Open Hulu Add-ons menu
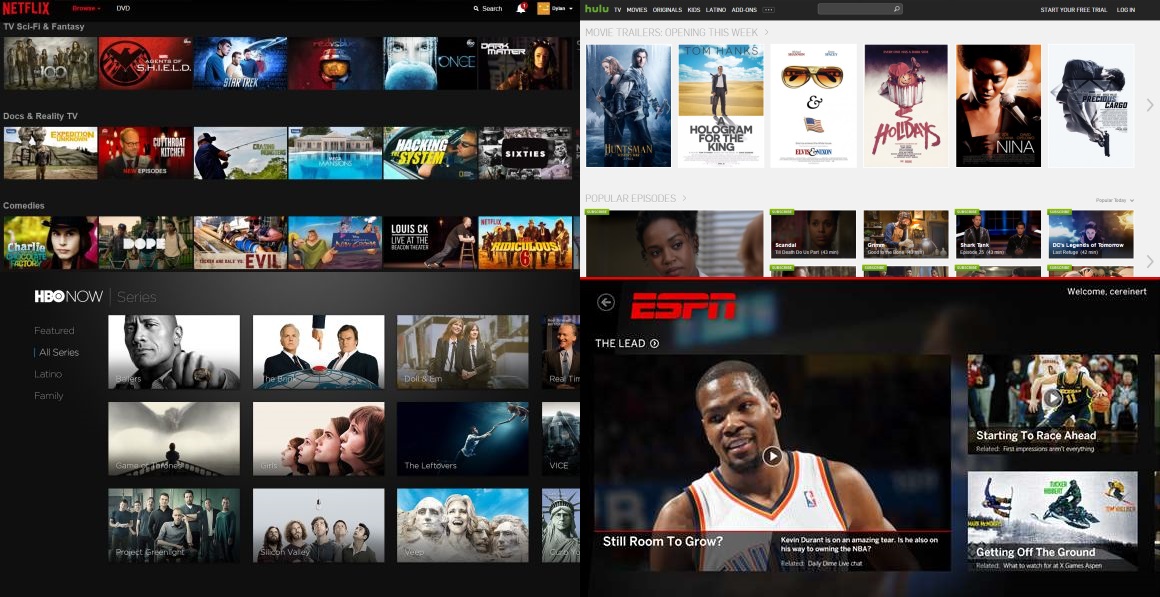The image size is (1160, 597). (x=744, y=10)
